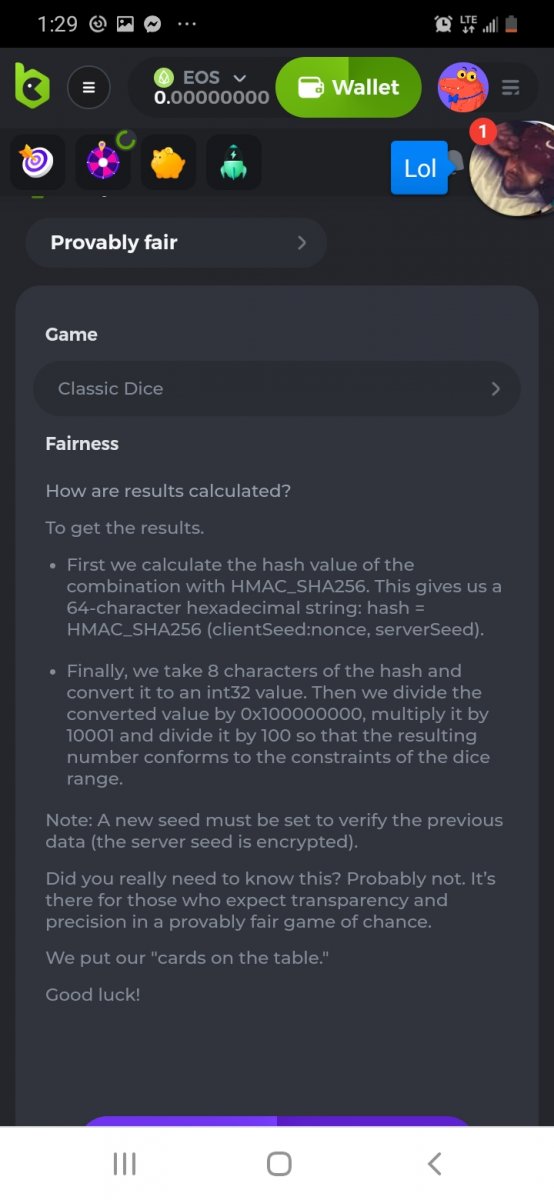Expand the Provably fair chevron
Image resolution: width=554 pixels, height=1200 pixels.
[x=302, y=243]
